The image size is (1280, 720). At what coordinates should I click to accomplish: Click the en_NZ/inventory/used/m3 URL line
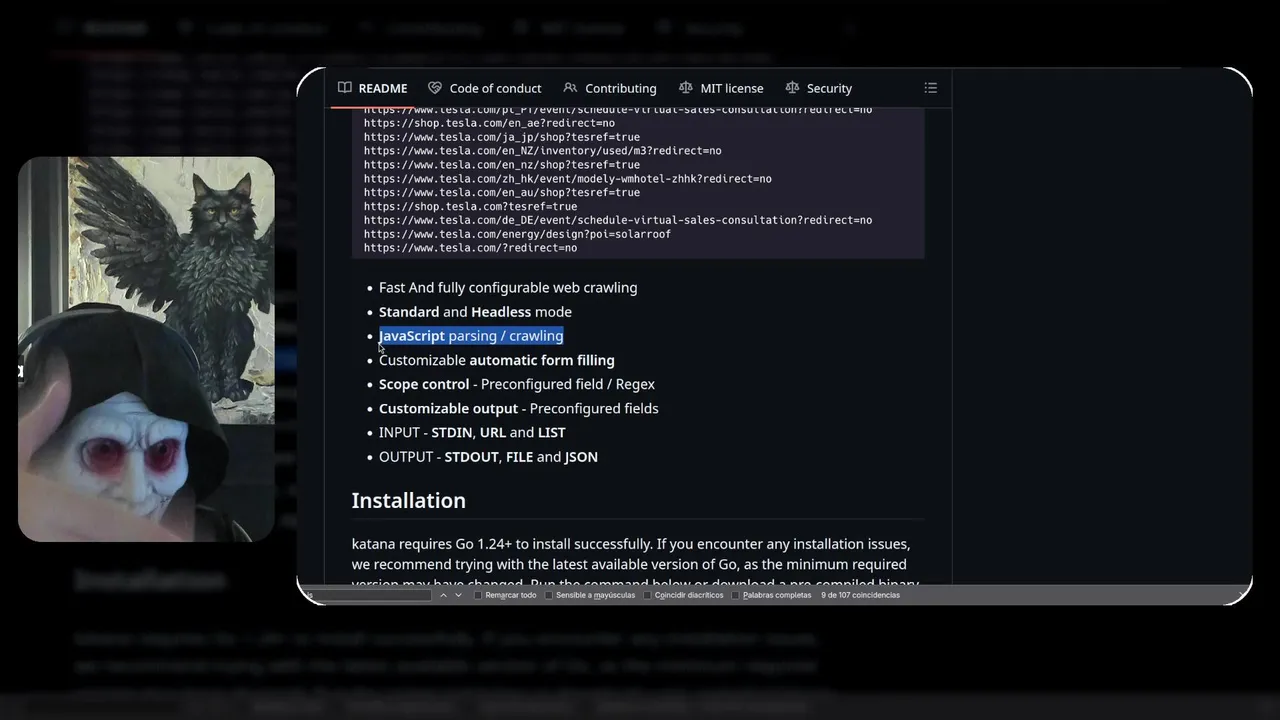coord(543,151)
